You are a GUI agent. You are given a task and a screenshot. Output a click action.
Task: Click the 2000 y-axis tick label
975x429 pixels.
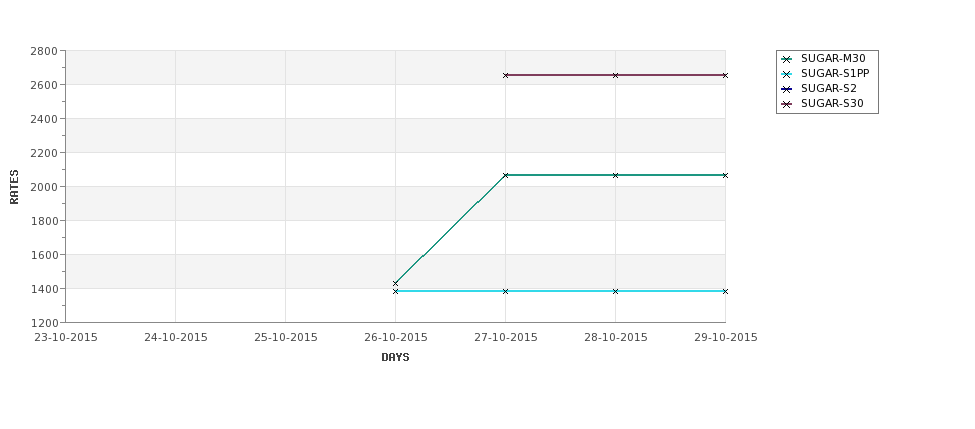click(x=44, y=187)
